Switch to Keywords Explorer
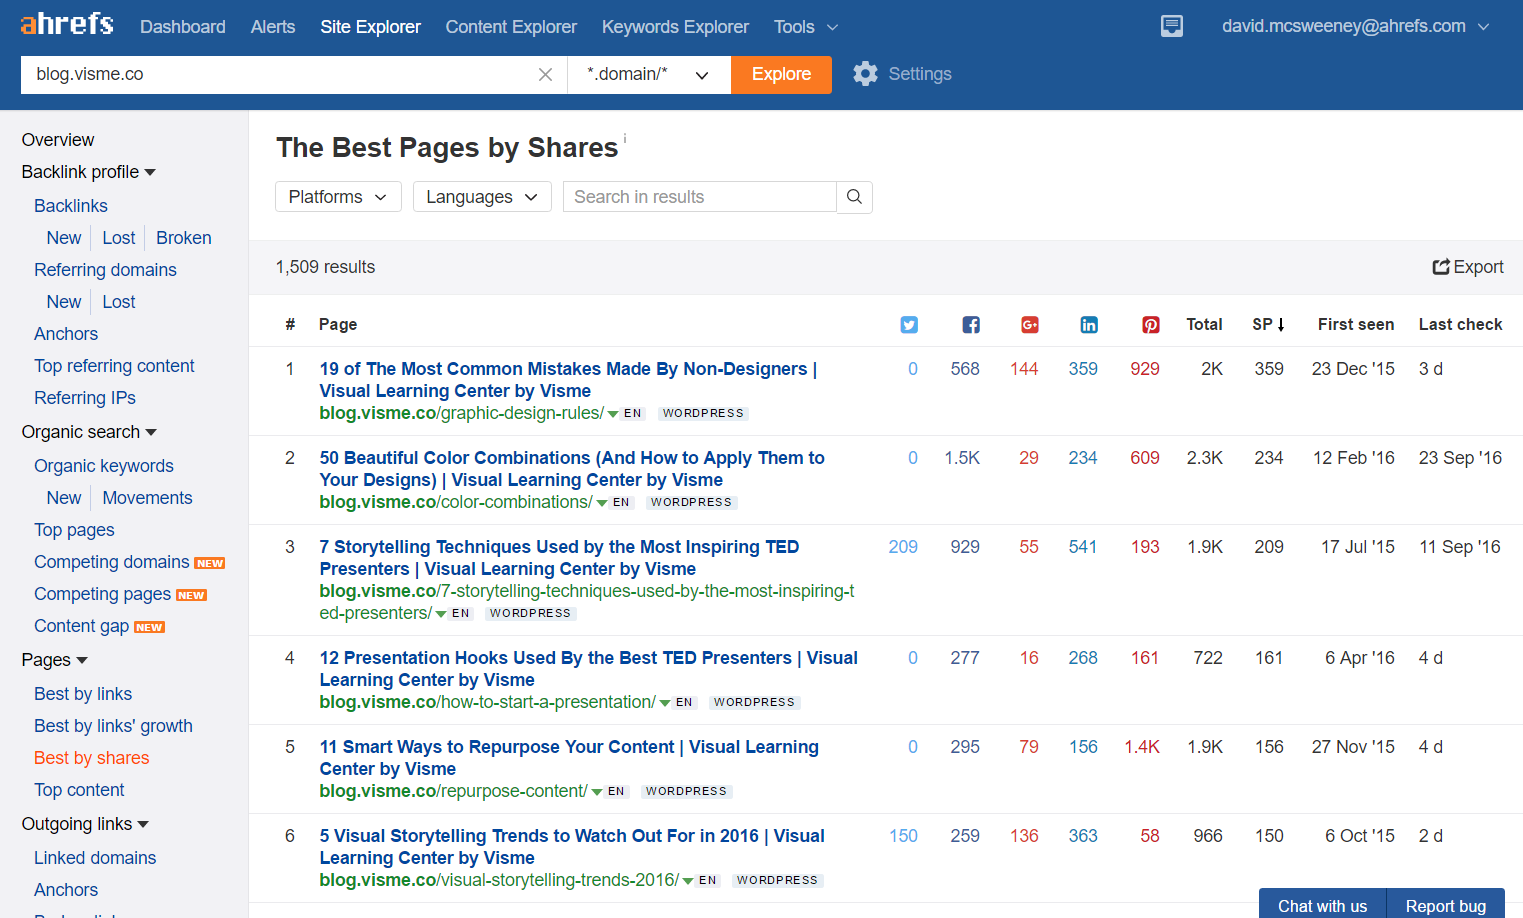This screenshot has height=918, width=1523. (x=675, y=27)
